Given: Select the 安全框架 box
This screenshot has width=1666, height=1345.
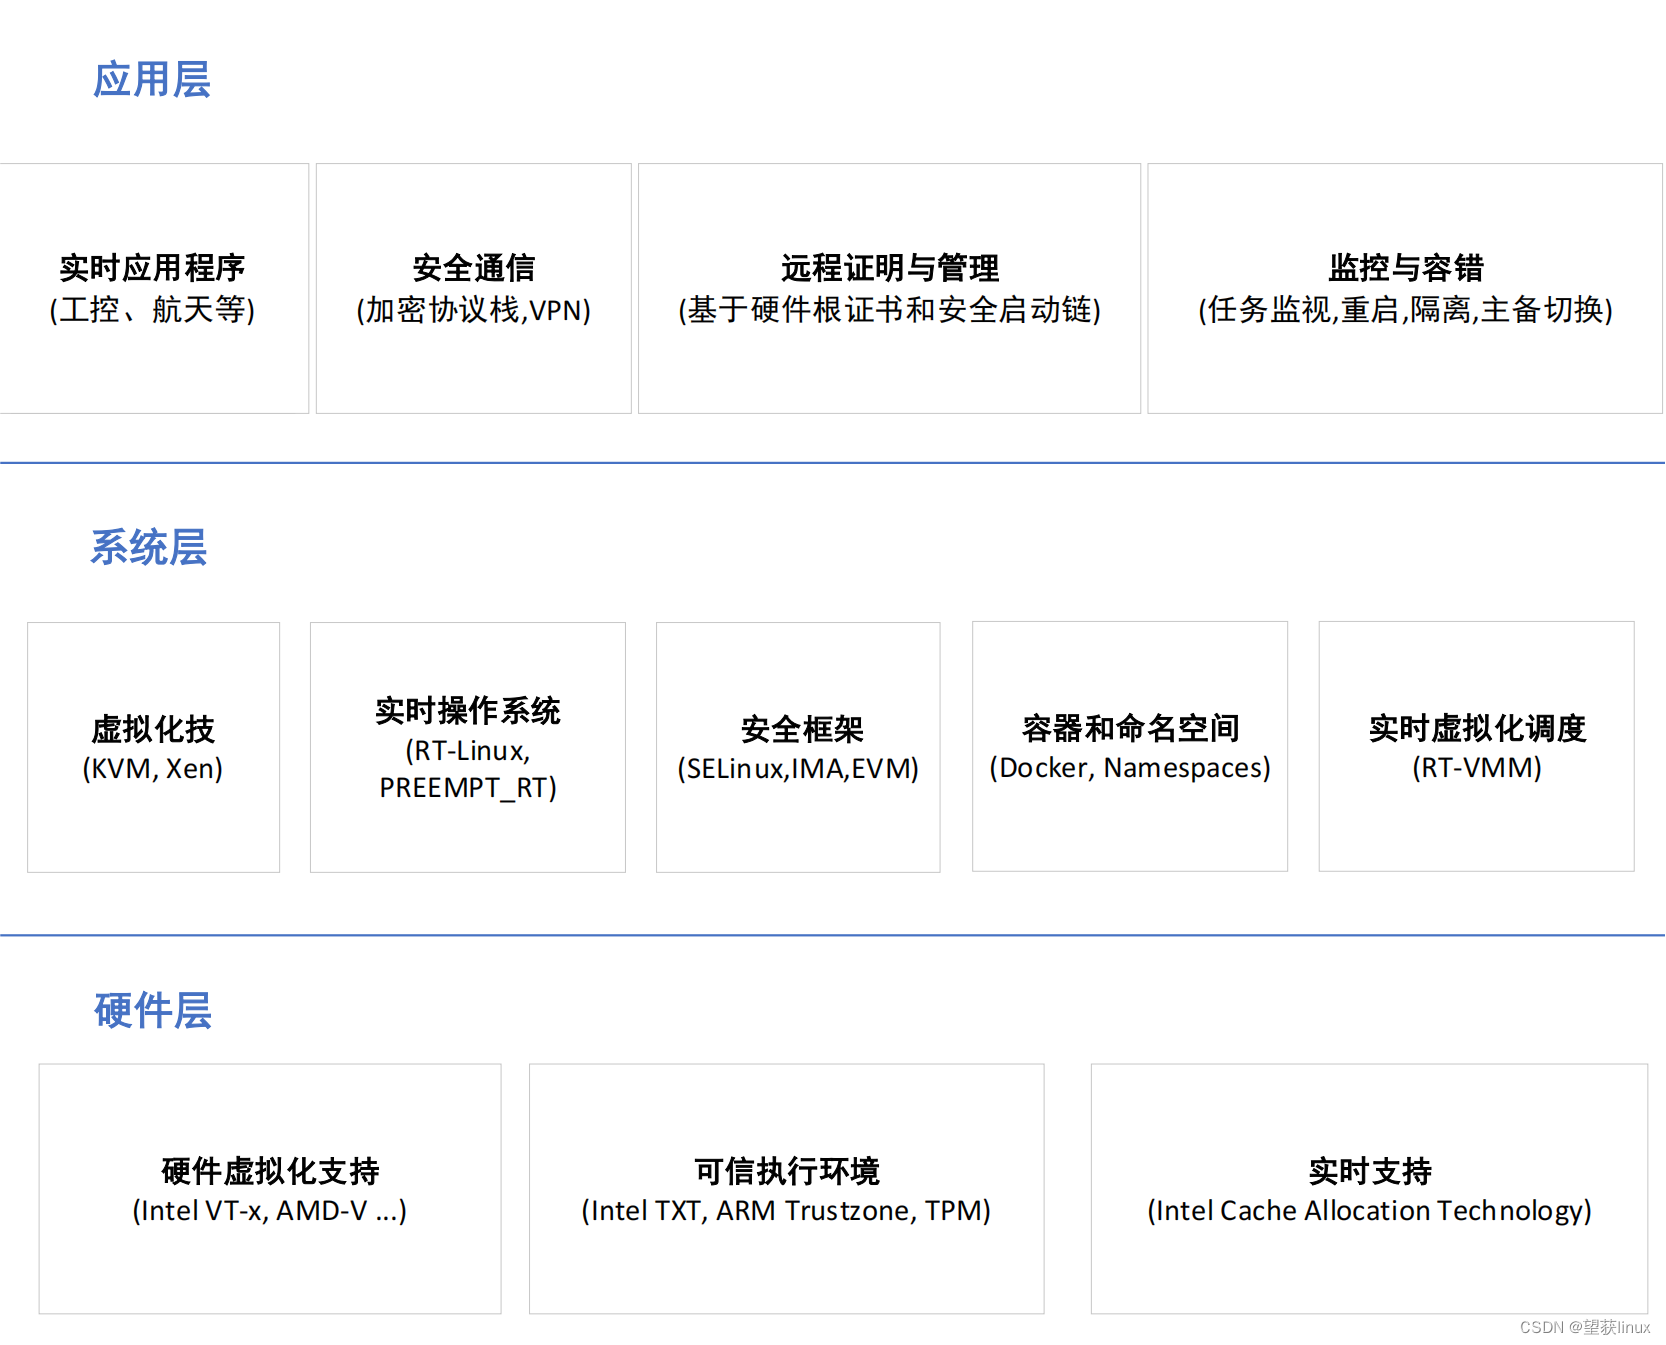Looking at the screenshot, I should coord(797,747).
